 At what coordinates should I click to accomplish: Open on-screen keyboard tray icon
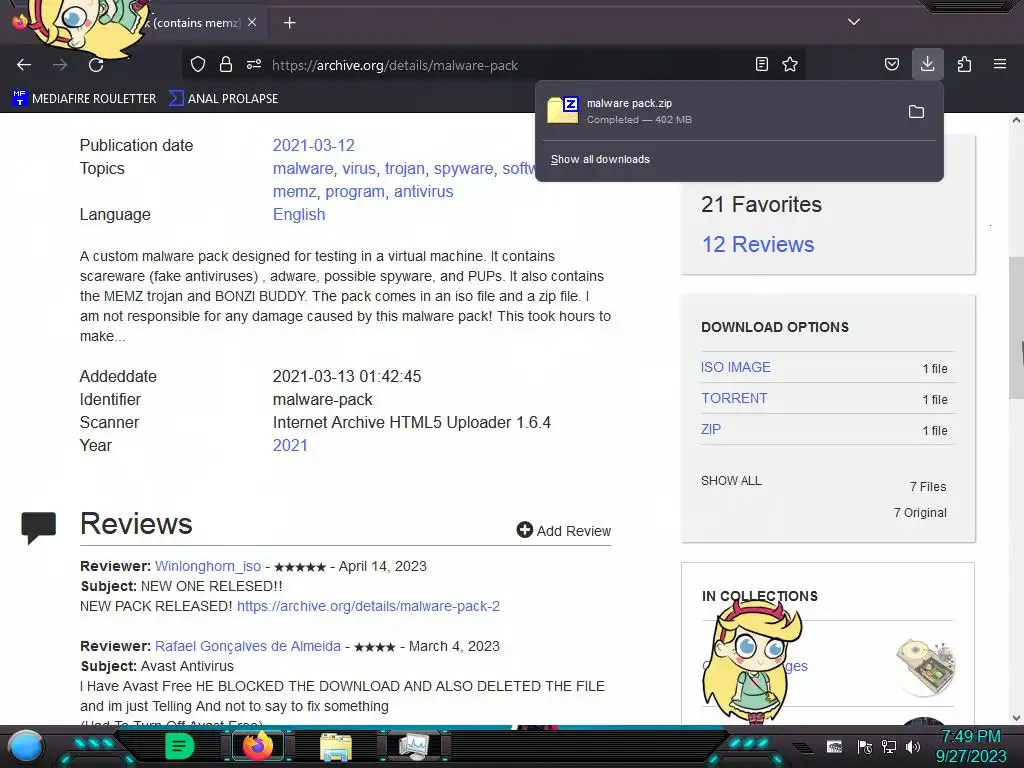[834, 746]
